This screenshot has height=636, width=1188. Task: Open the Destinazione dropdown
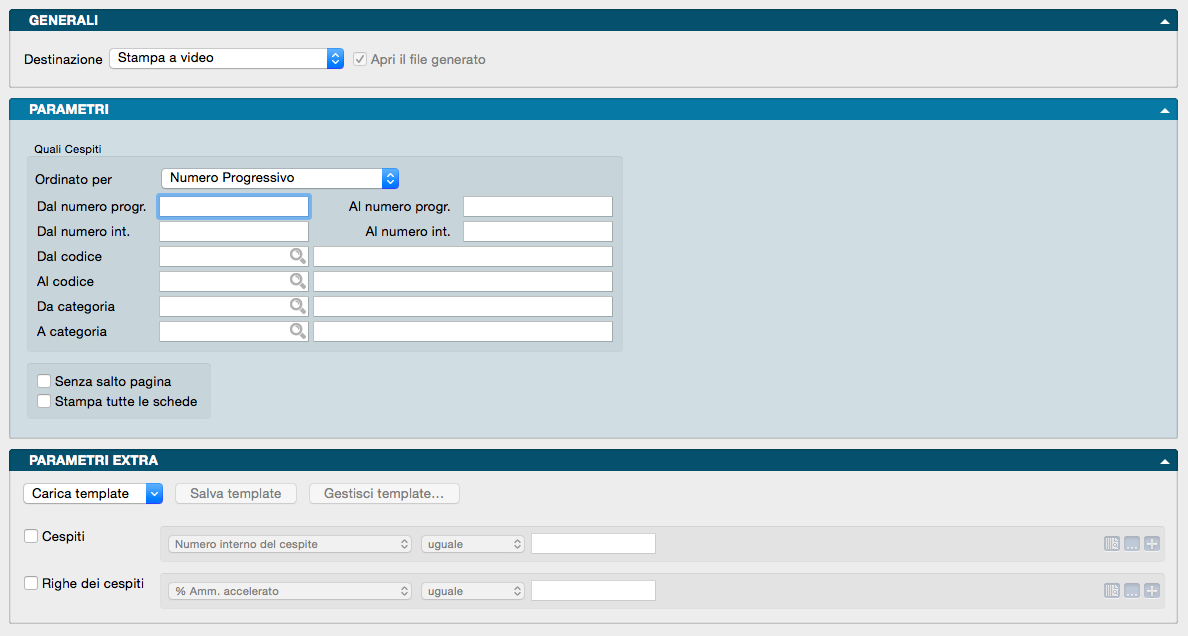pos(226,59)
